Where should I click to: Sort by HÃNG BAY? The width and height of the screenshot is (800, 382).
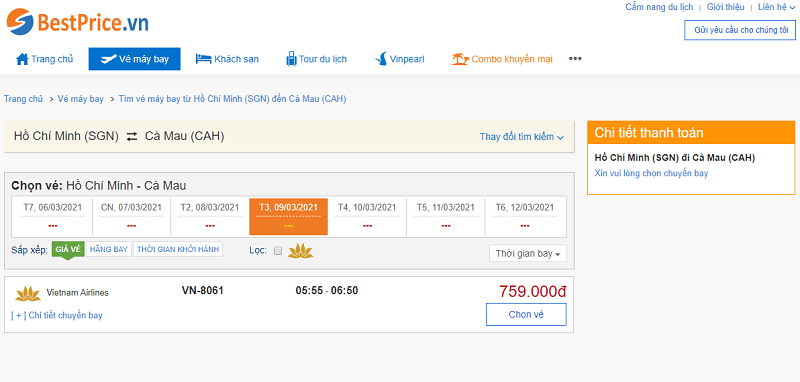point(109,249)
